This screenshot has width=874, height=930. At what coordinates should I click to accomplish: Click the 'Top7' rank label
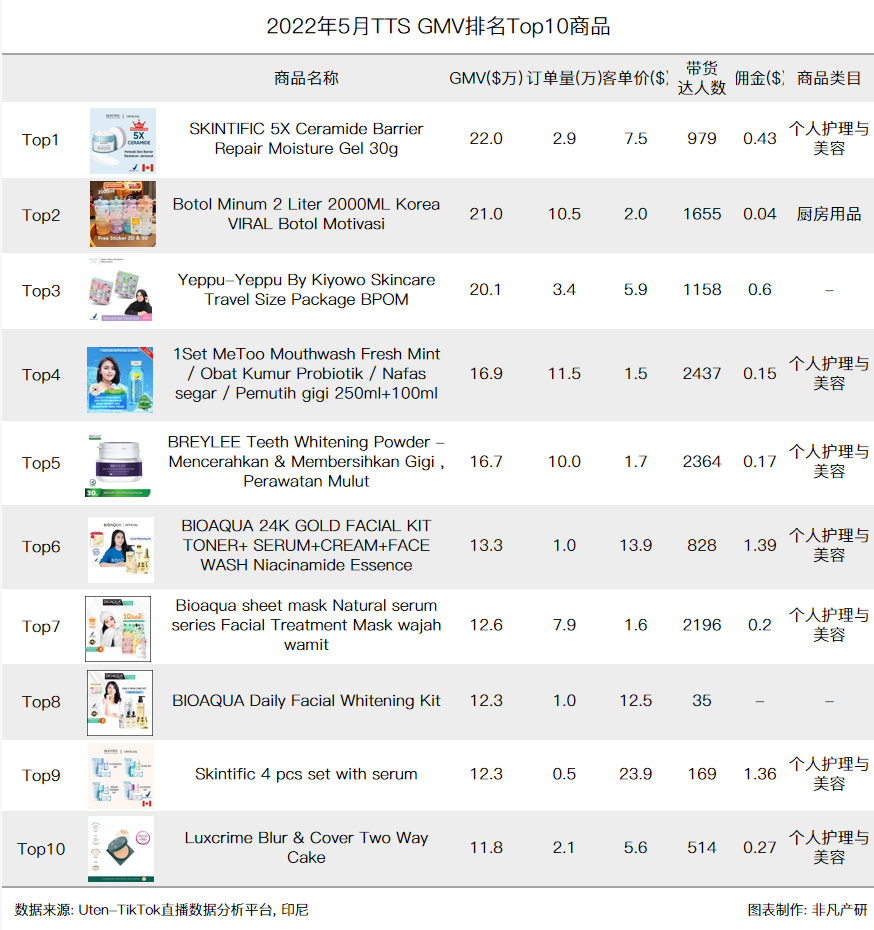click(x=41, y=626)
